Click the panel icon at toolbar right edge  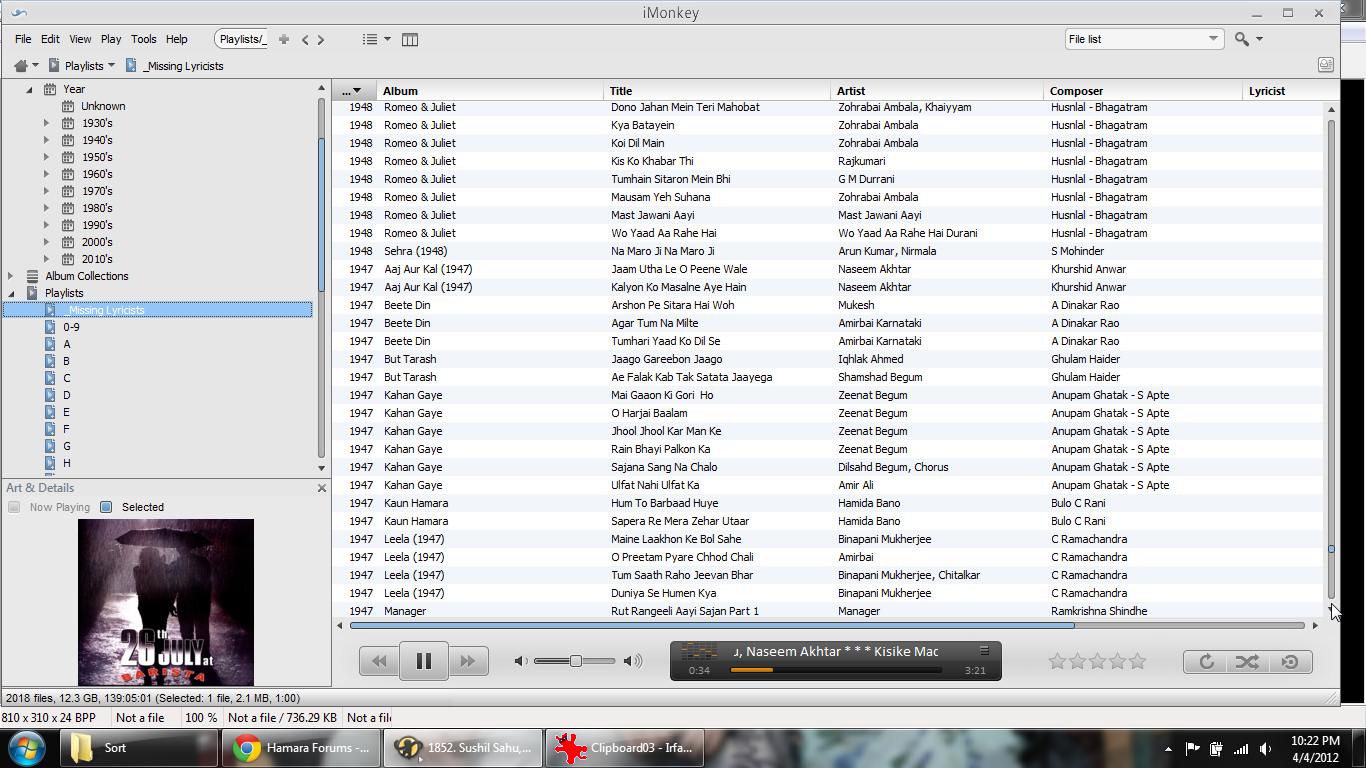(1326, 65)
